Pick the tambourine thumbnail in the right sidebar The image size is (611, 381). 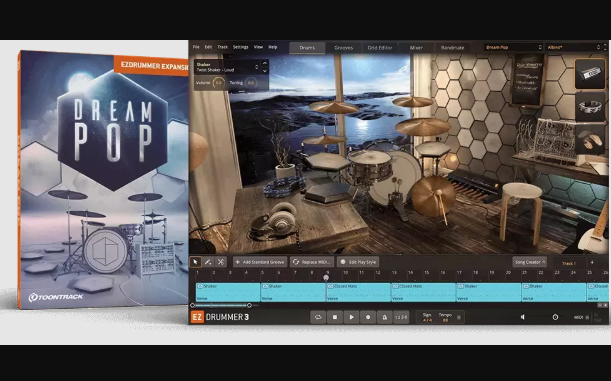coord(590,106)
